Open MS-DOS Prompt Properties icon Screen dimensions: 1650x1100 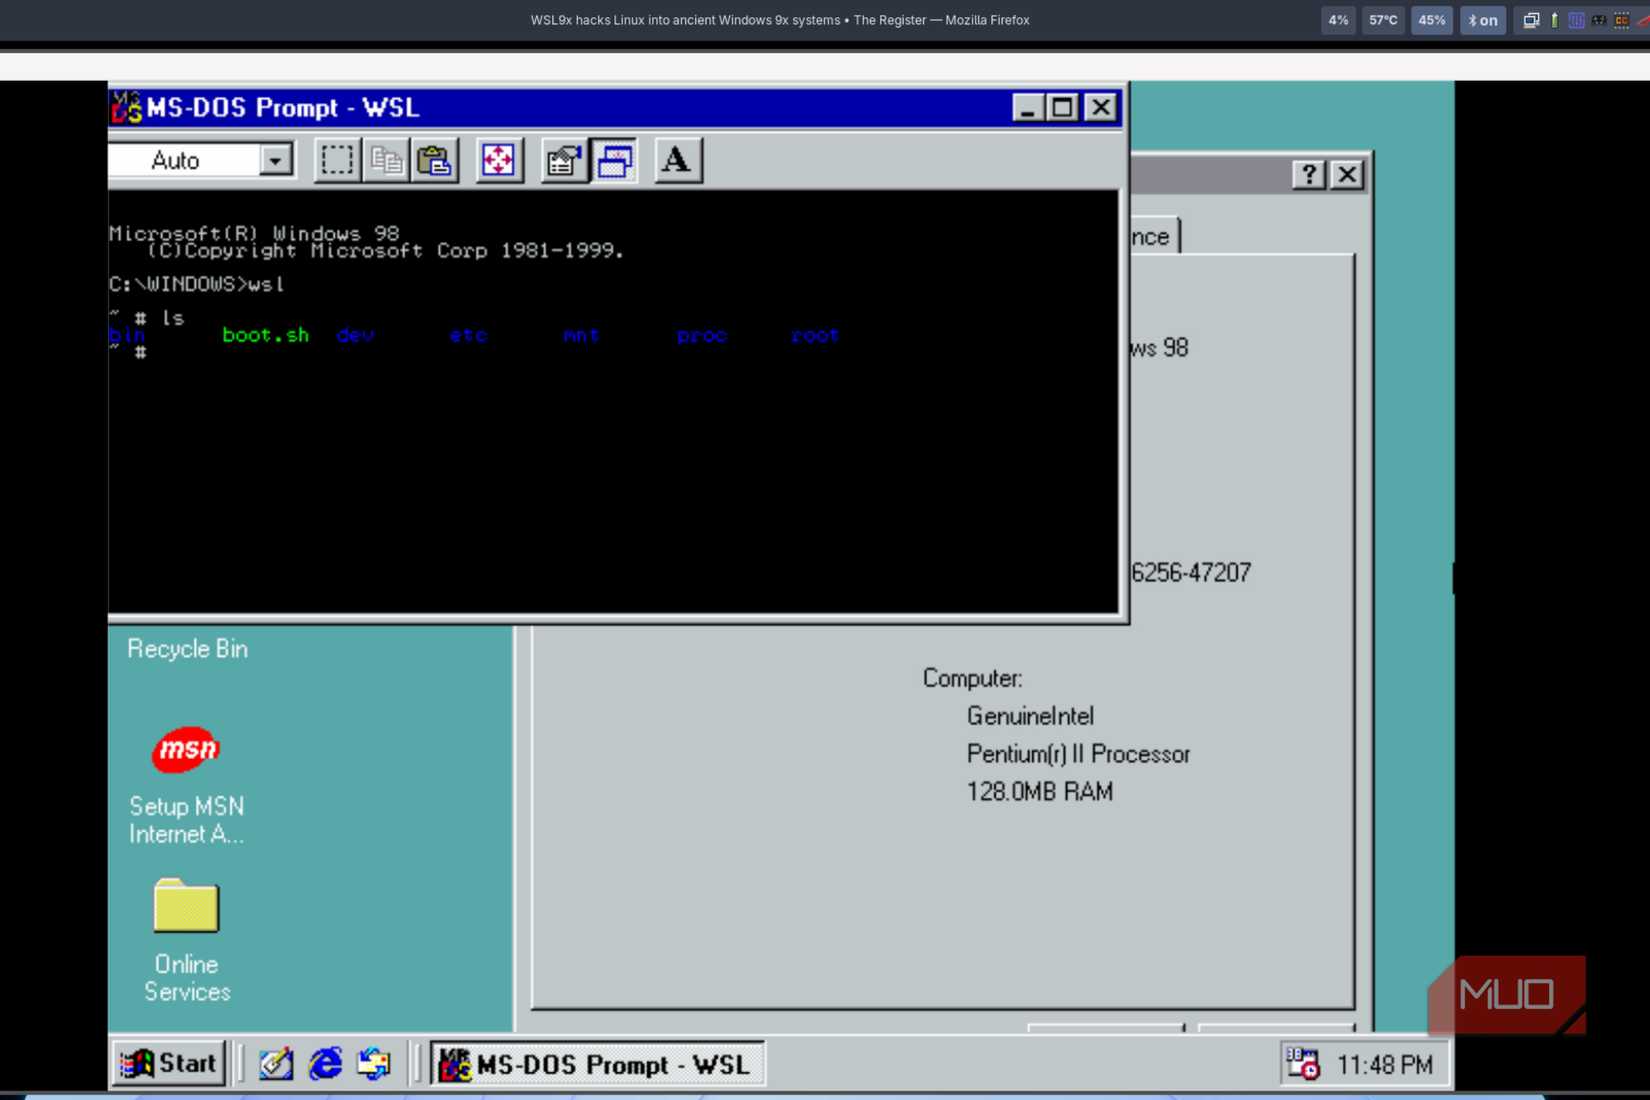click(564, 160)
